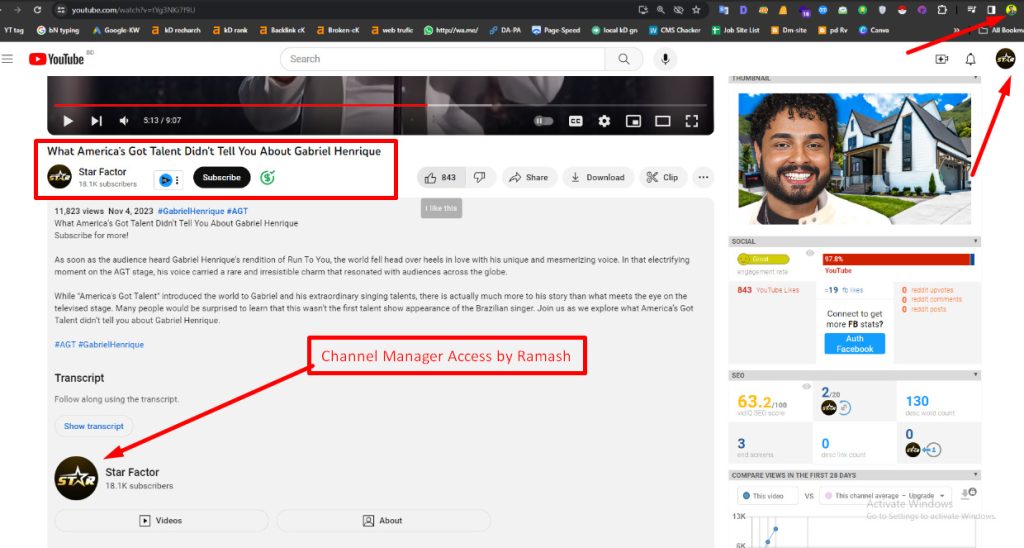
Task: Click the Auth Facebook button
Action: 854,344
